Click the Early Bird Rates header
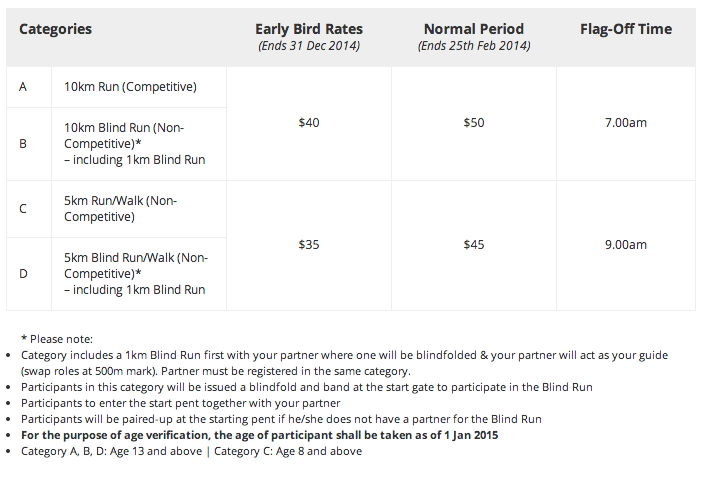The height and width of the screenshot is (486, 702). (x=308, y=29)
